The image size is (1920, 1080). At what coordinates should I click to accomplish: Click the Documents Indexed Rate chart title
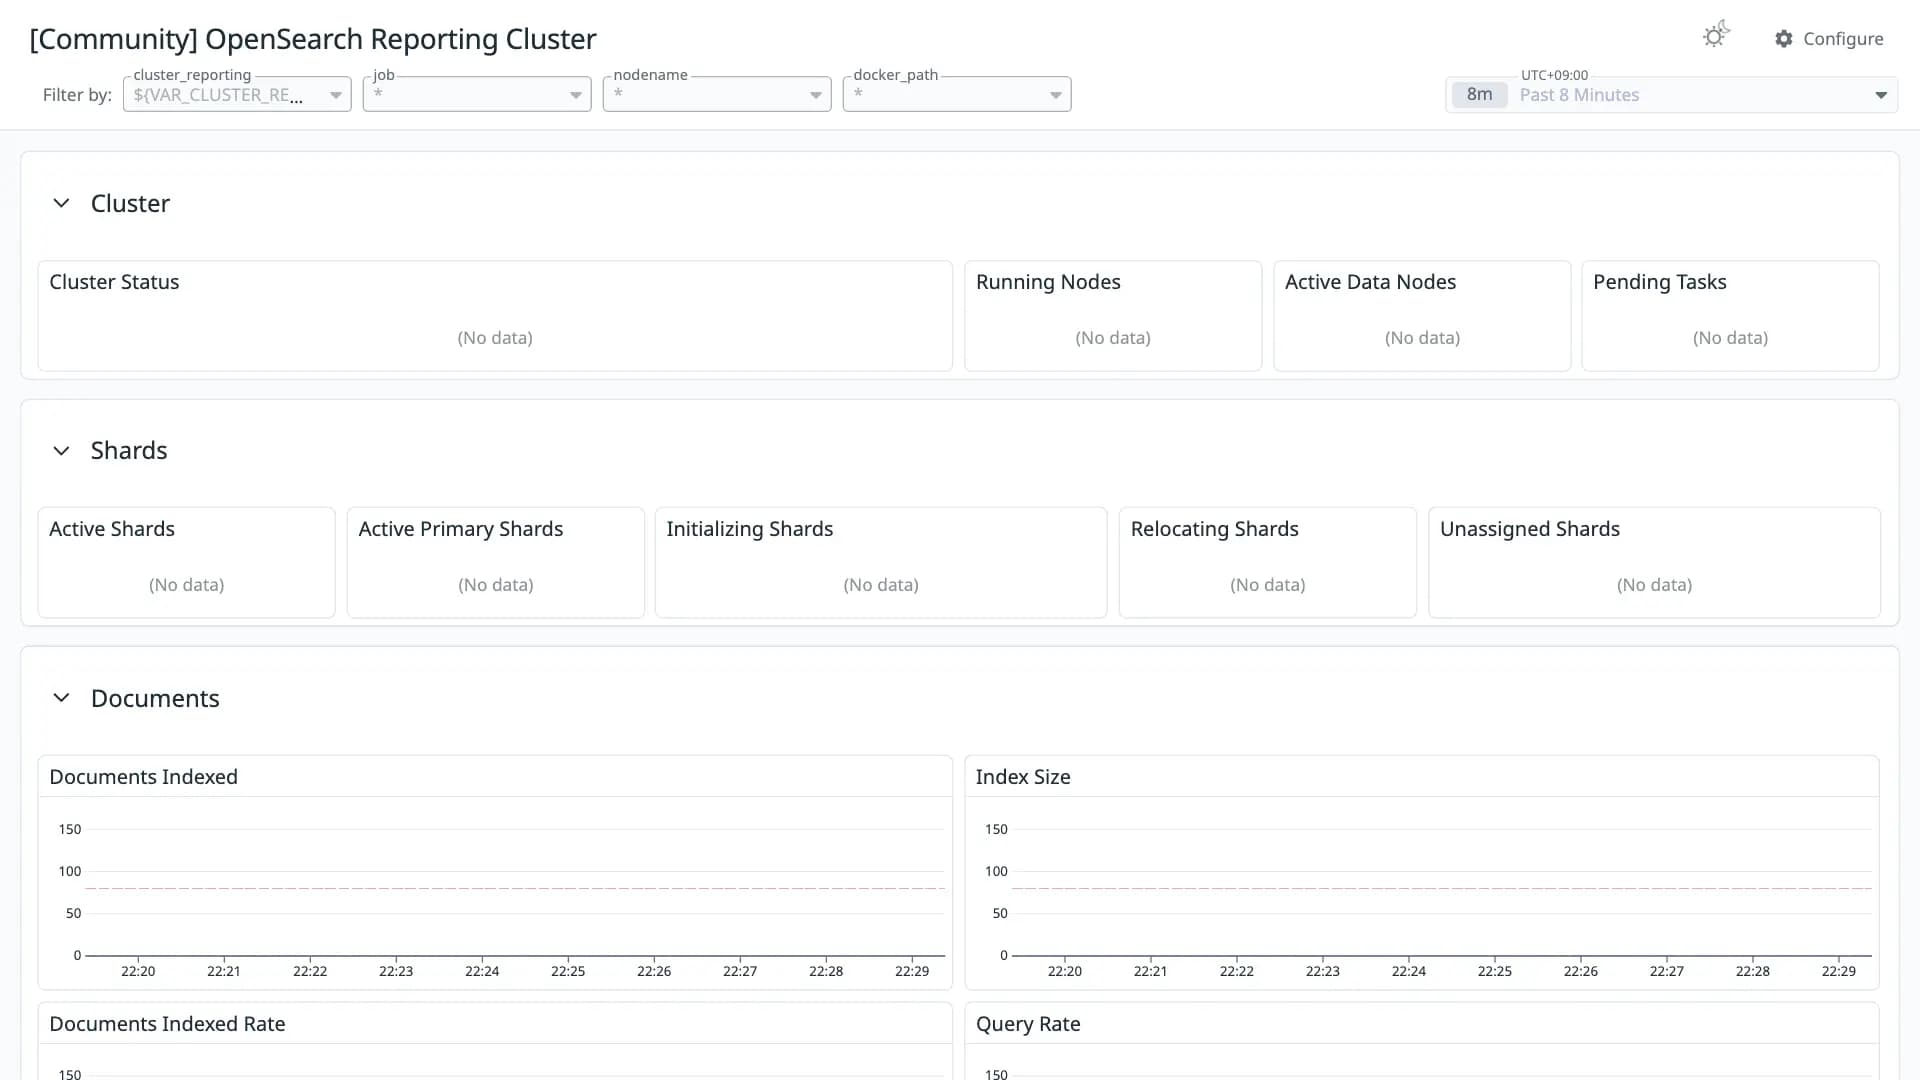click(167, 1024)
